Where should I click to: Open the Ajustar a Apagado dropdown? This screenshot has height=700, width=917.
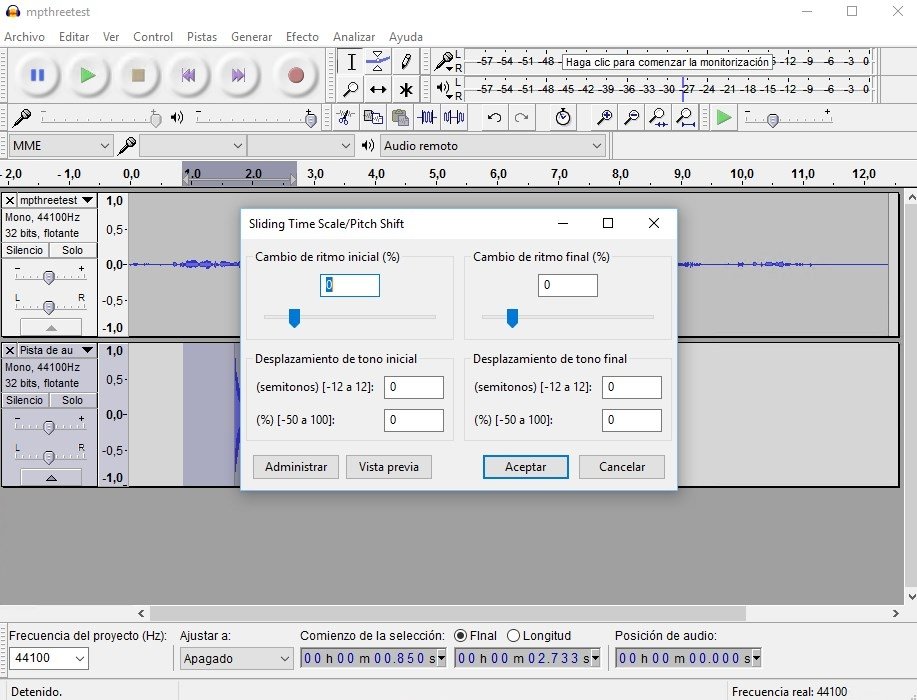click(x=236, y=658)
